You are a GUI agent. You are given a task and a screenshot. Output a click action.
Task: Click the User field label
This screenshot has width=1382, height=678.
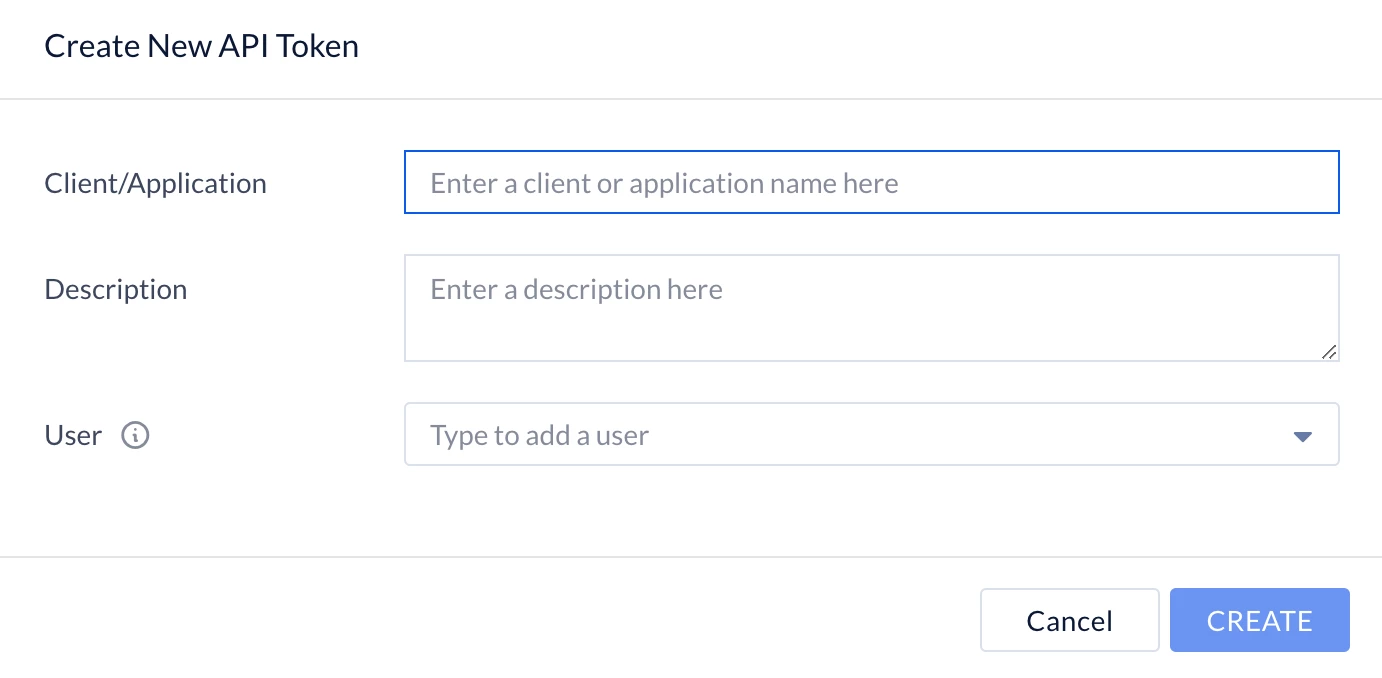[x=73, y=436]
